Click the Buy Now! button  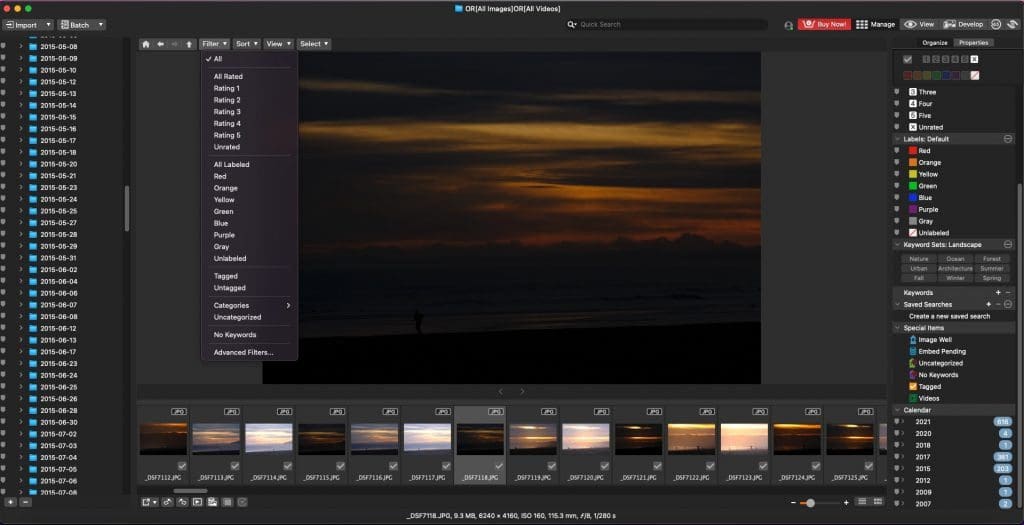pos(824,24)
